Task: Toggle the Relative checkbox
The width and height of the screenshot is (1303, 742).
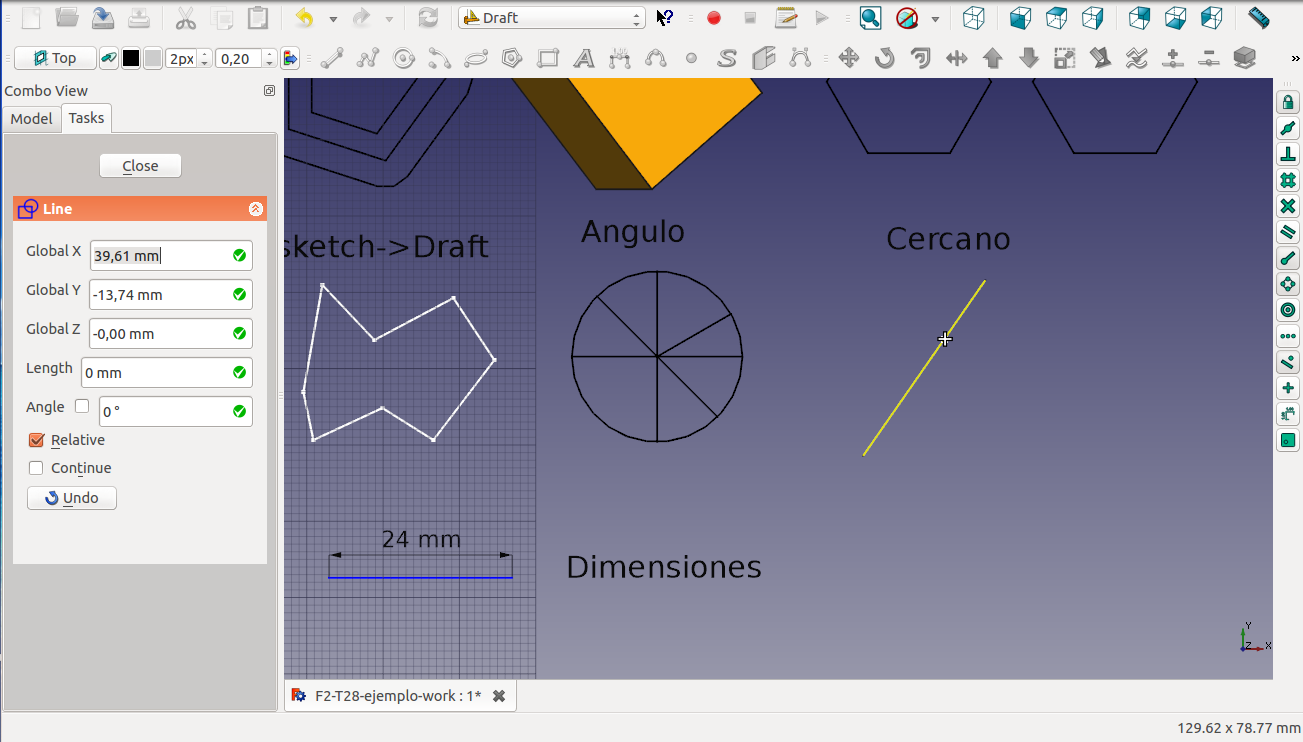Action: tap(37, 440)
